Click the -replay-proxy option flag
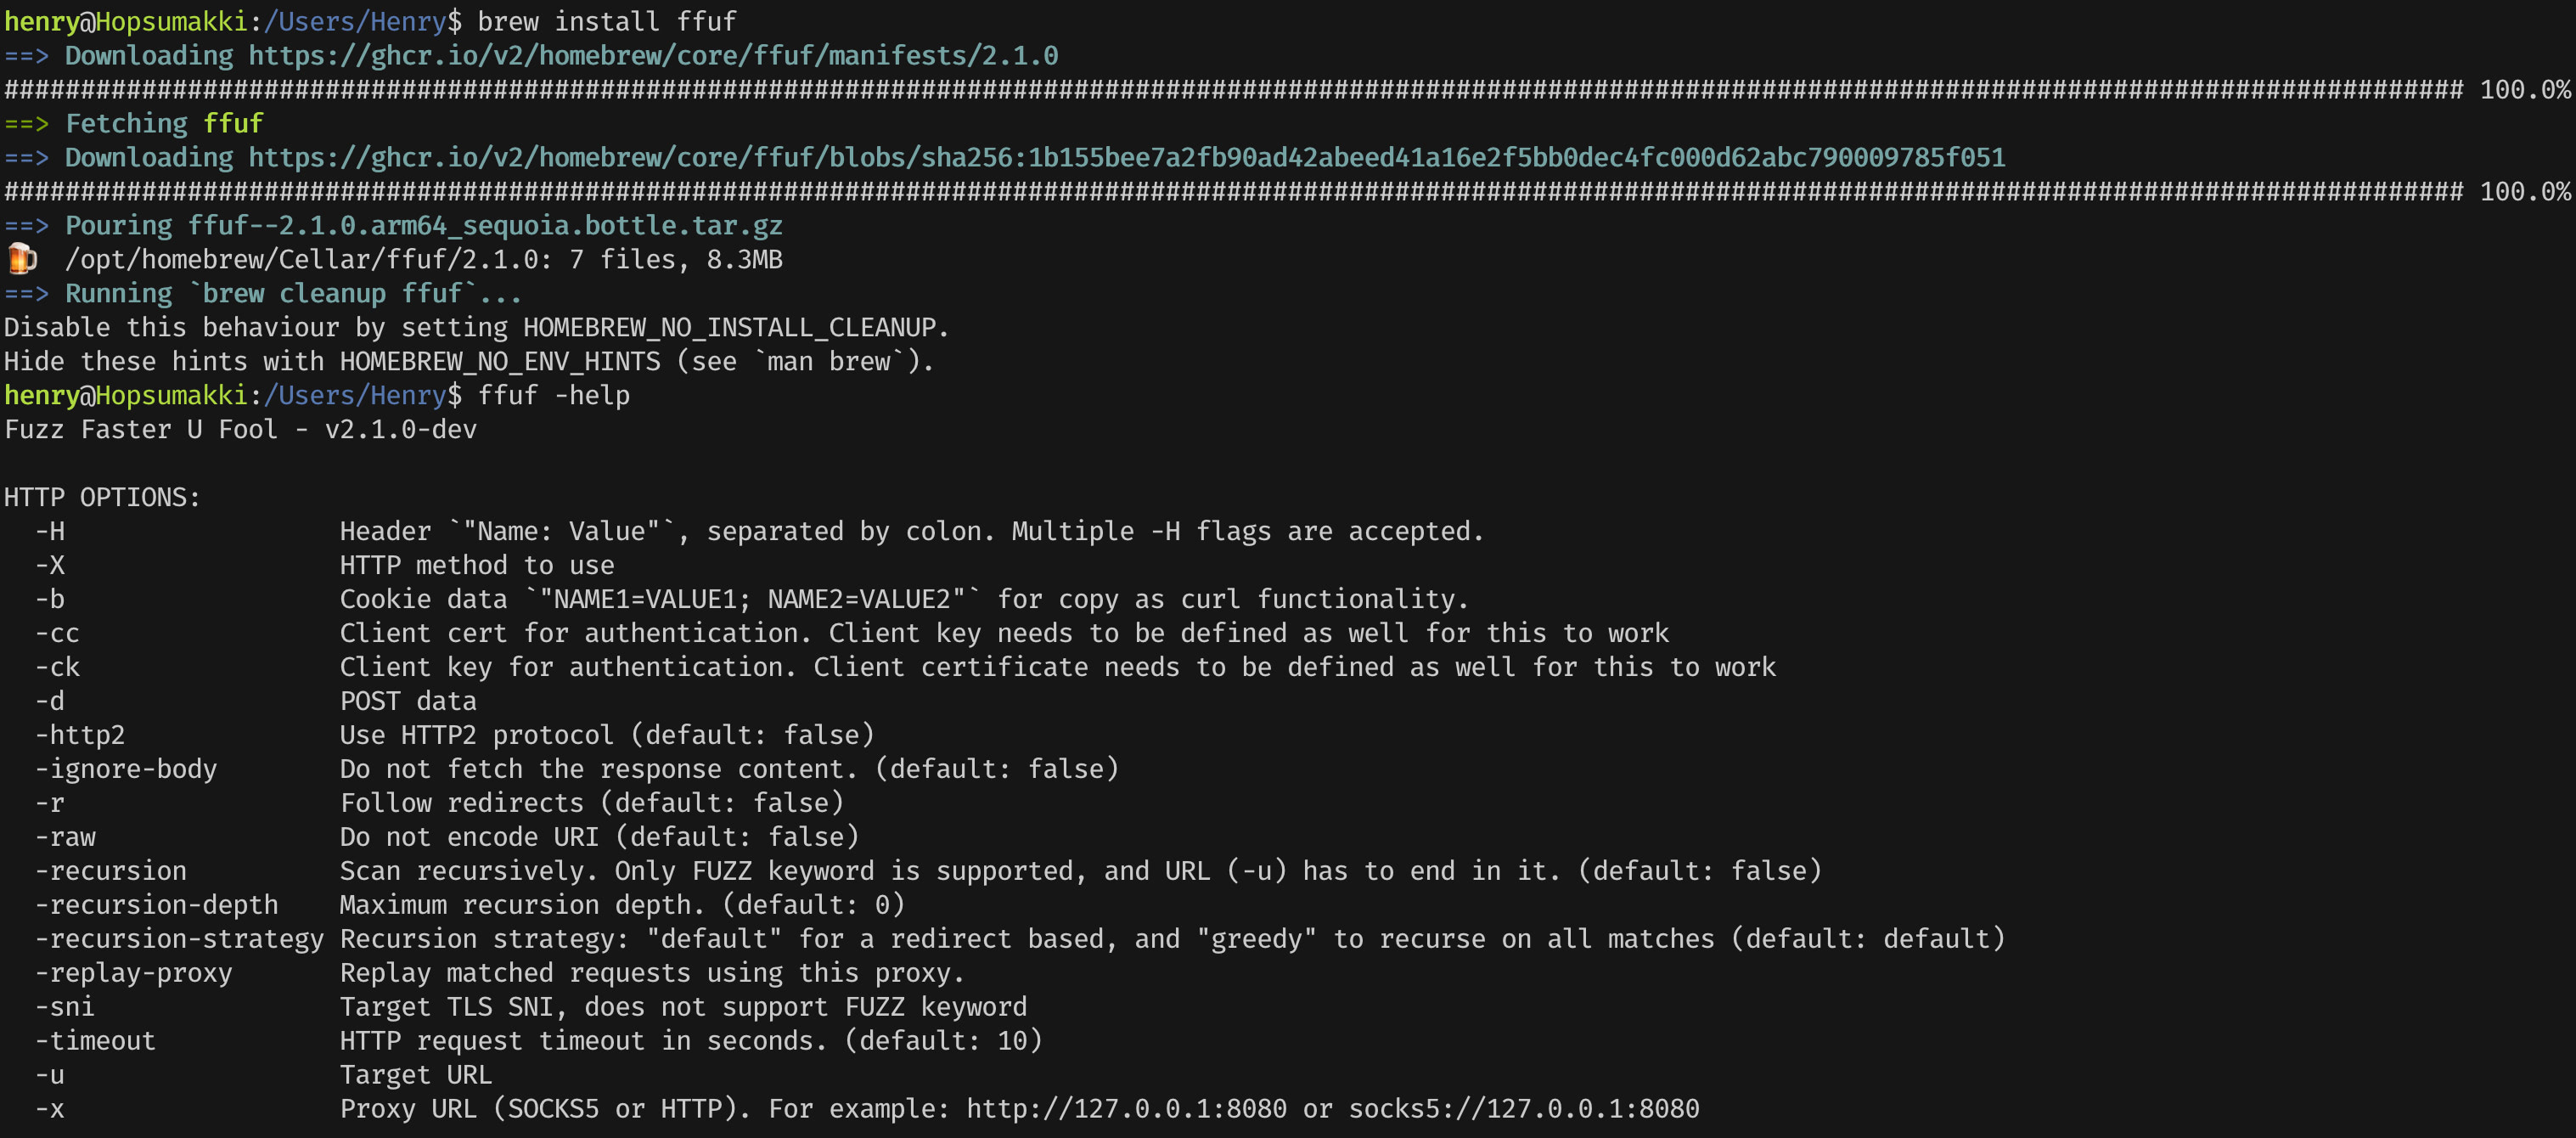This screenshot has height=1138, width=2576. pyautogui.click(x=134, y=972)
